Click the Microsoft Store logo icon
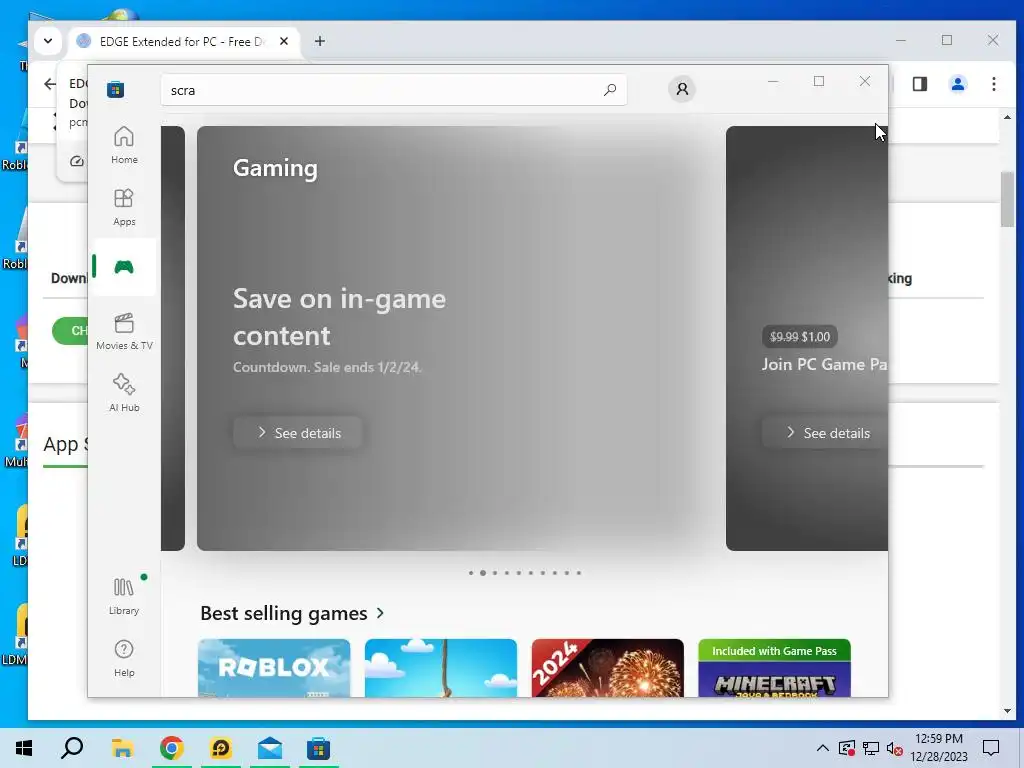 coord(116,89)
